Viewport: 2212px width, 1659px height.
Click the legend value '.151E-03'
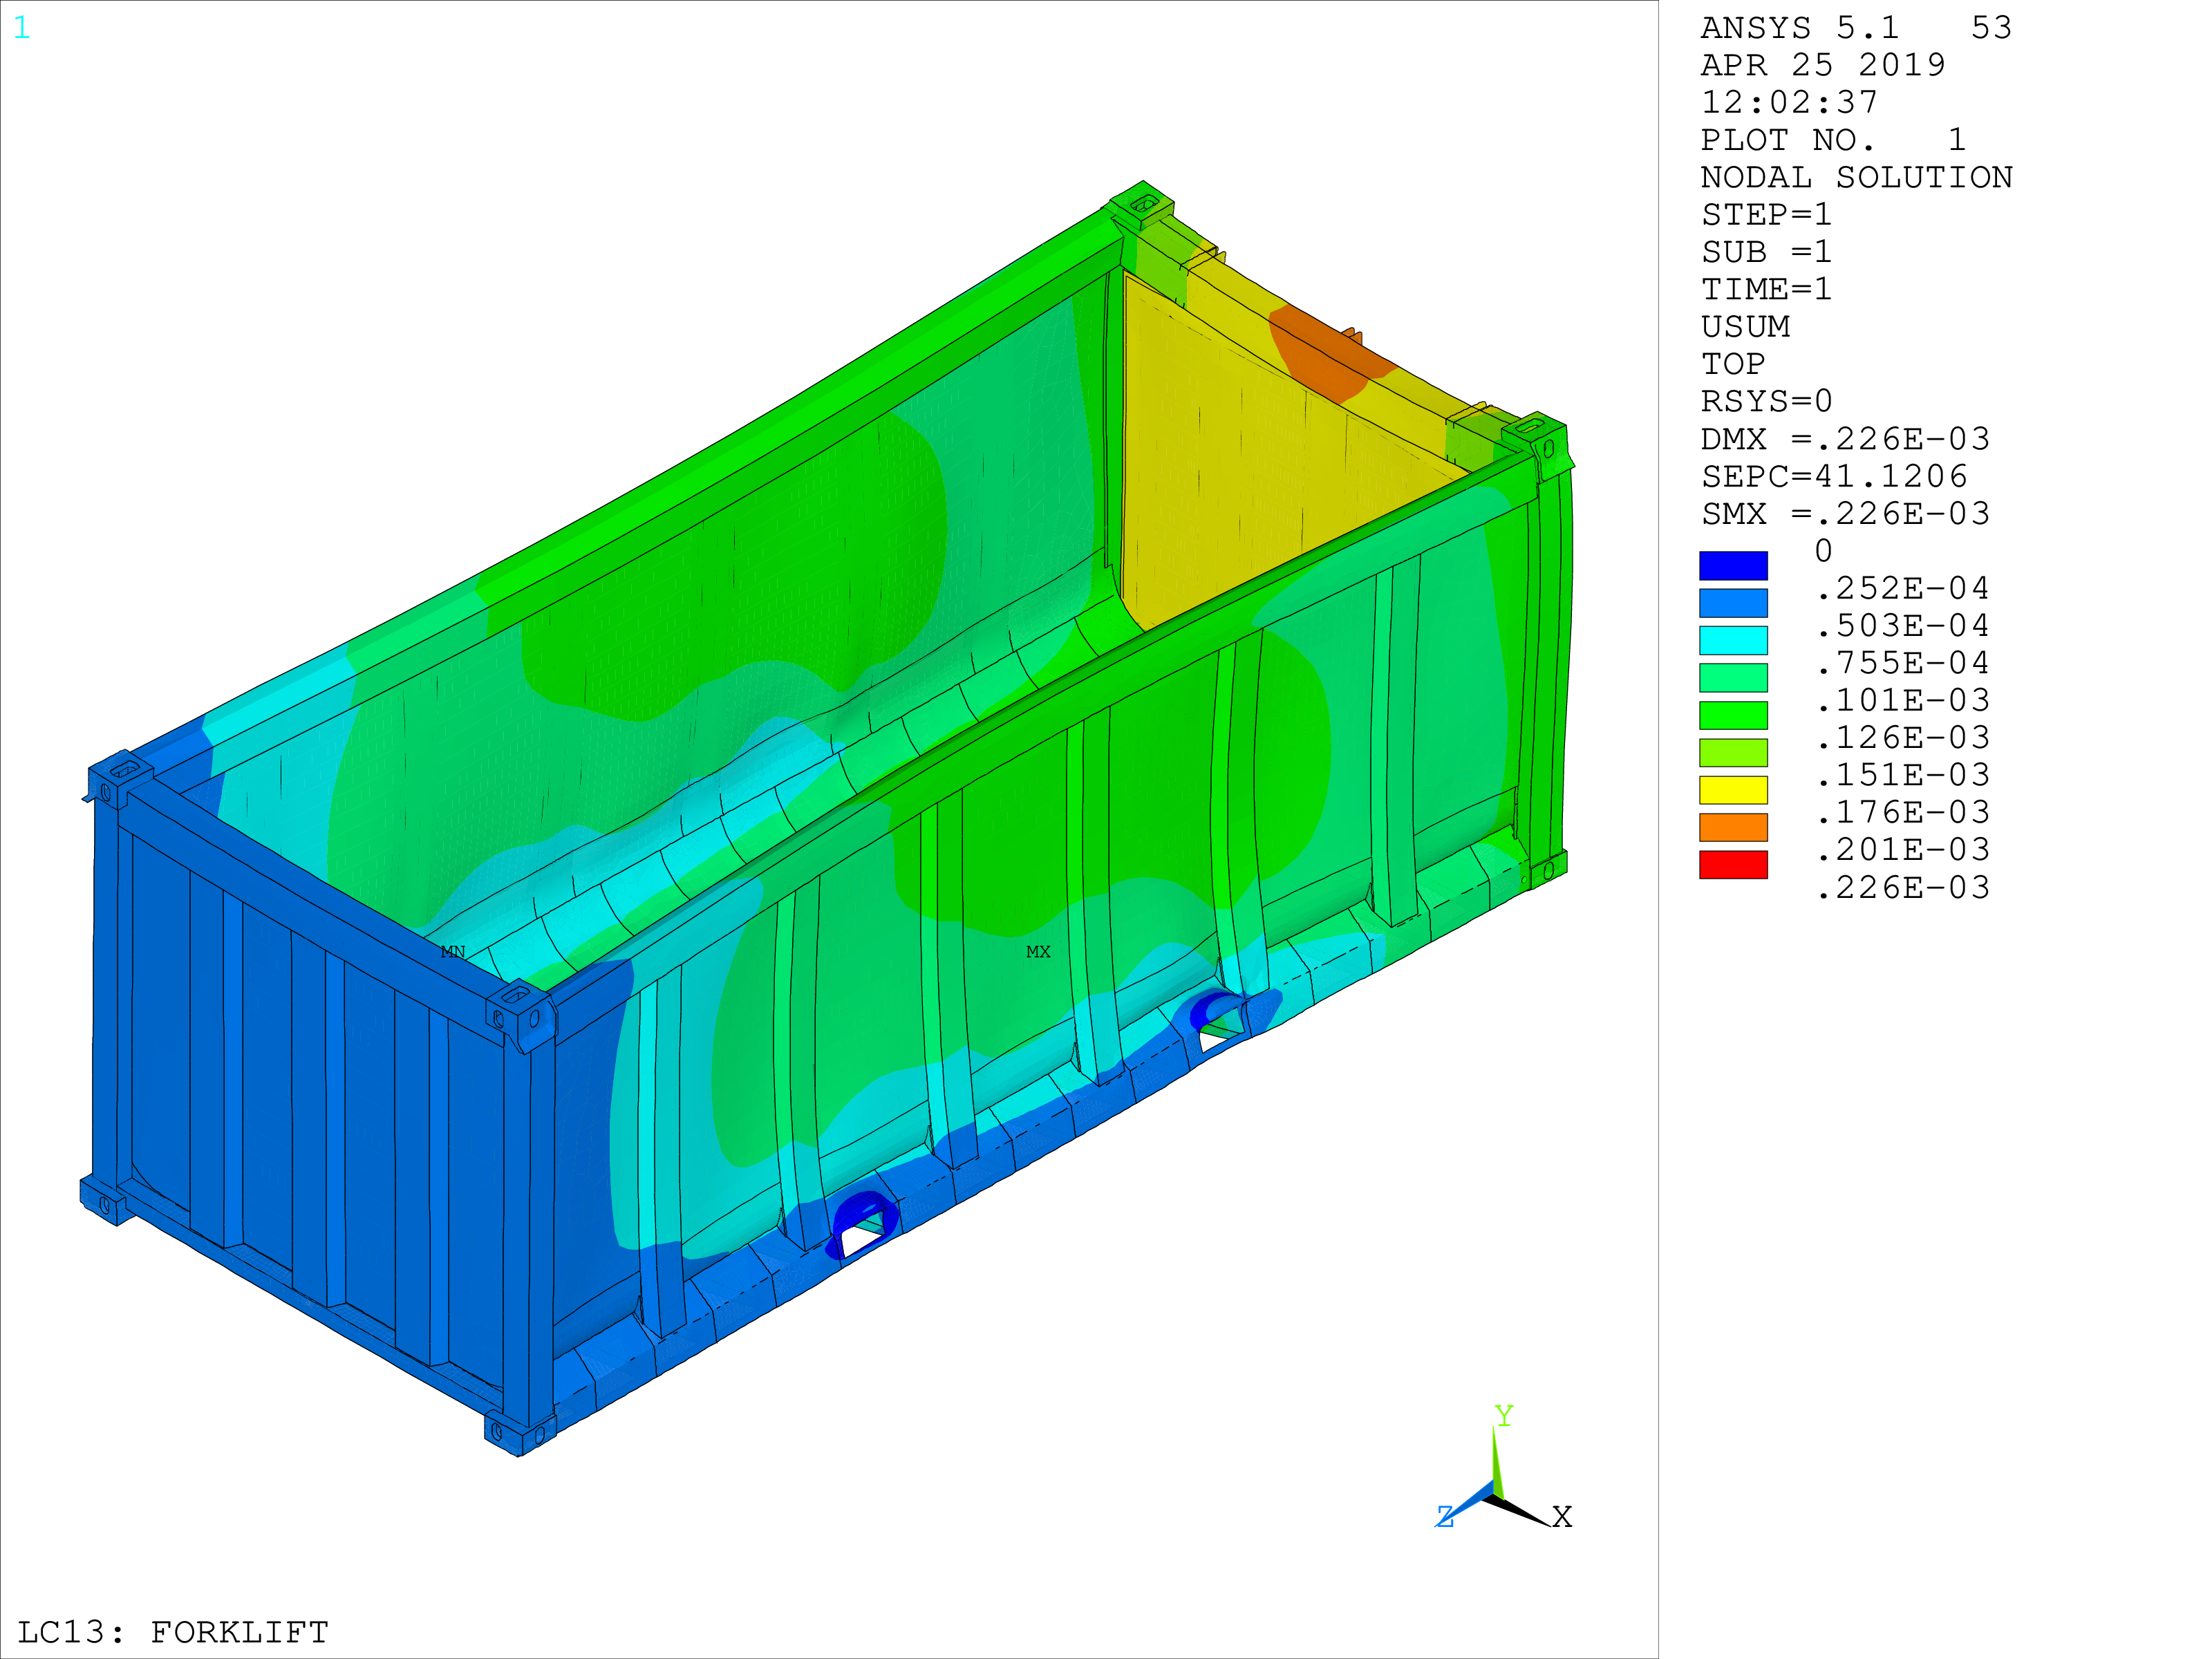[x=1903, y=775]
